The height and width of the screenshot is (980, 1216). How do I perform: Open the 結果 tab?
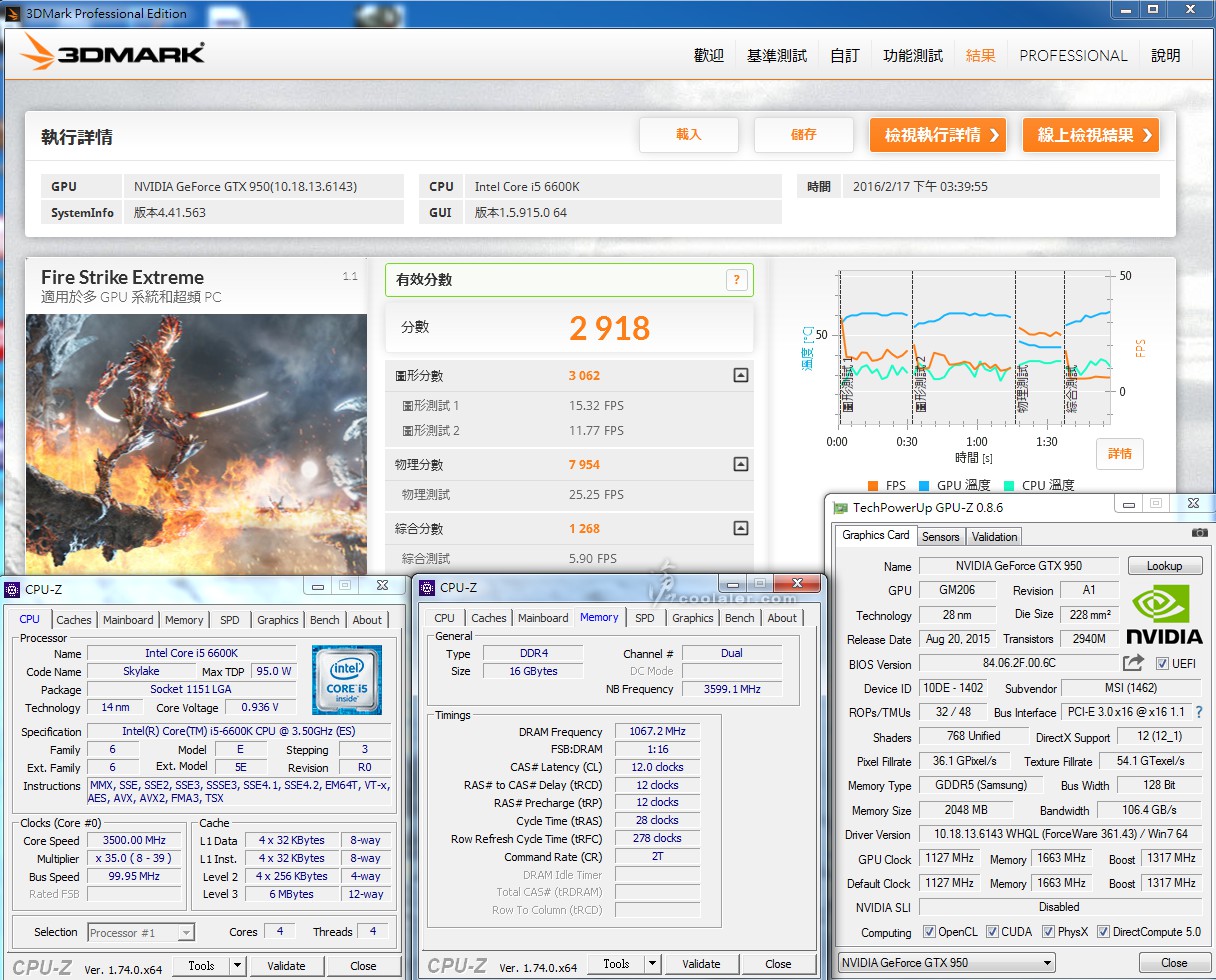pyautogui.click(x=981, y=56)
